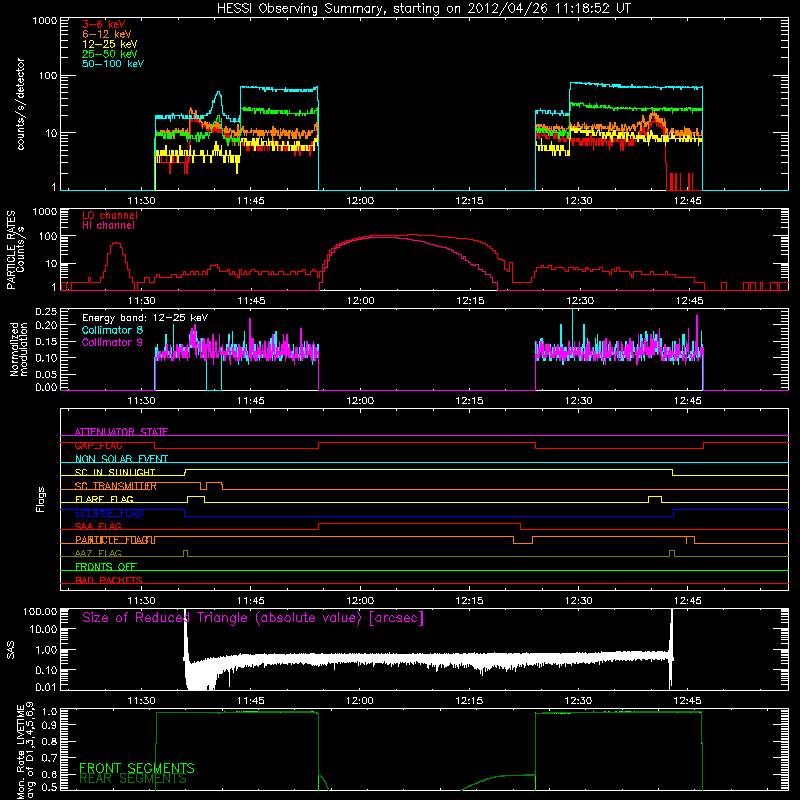
Task: Click the SAA_FLAG label
Action: (98, 527)
